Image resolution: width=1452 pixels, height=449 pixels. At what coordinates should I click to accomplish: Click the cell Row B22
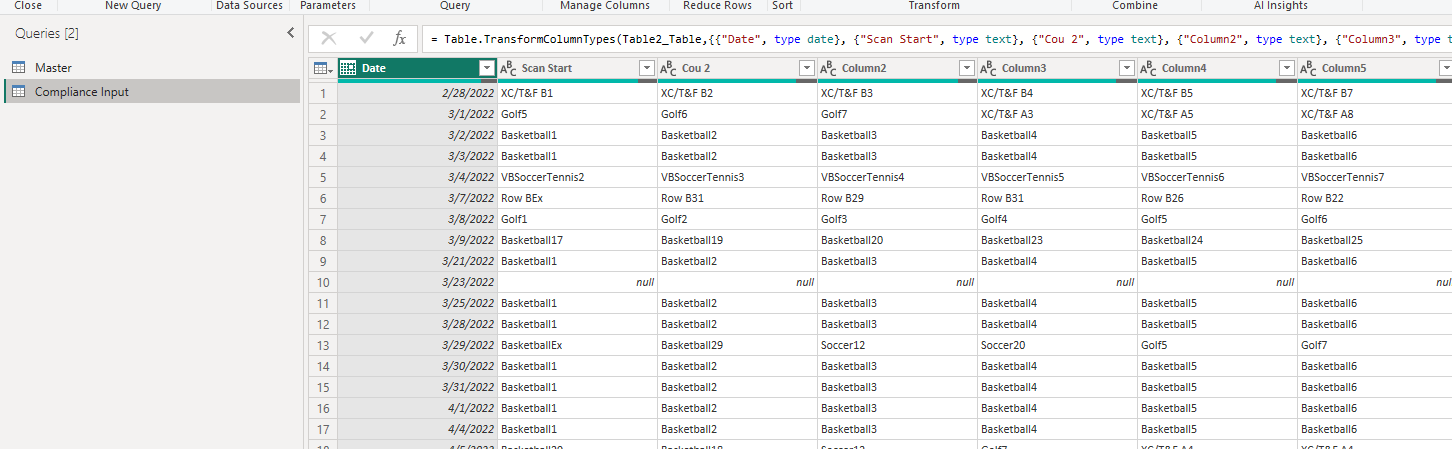(x=1375, y=198)
